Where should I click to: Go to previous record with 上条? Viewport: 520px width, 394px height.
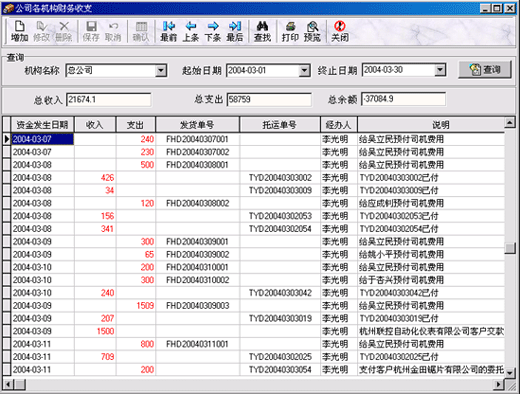(x=191, y=31)
